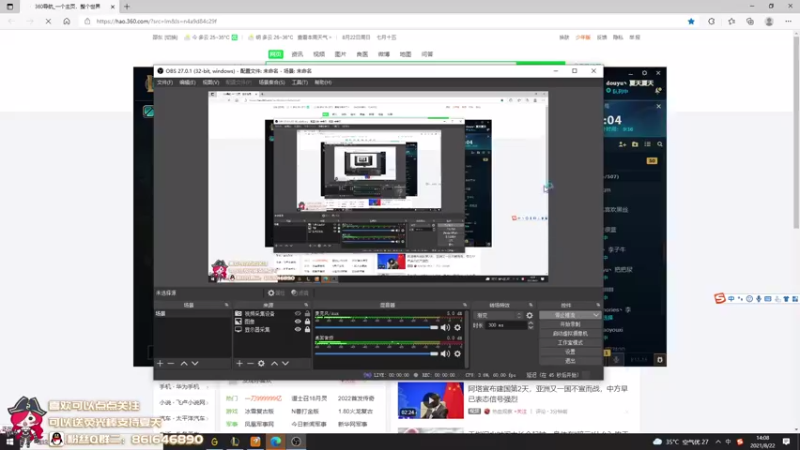Open the OBS Help menu
The image size is (800, 450).
[x=323, y=82]
